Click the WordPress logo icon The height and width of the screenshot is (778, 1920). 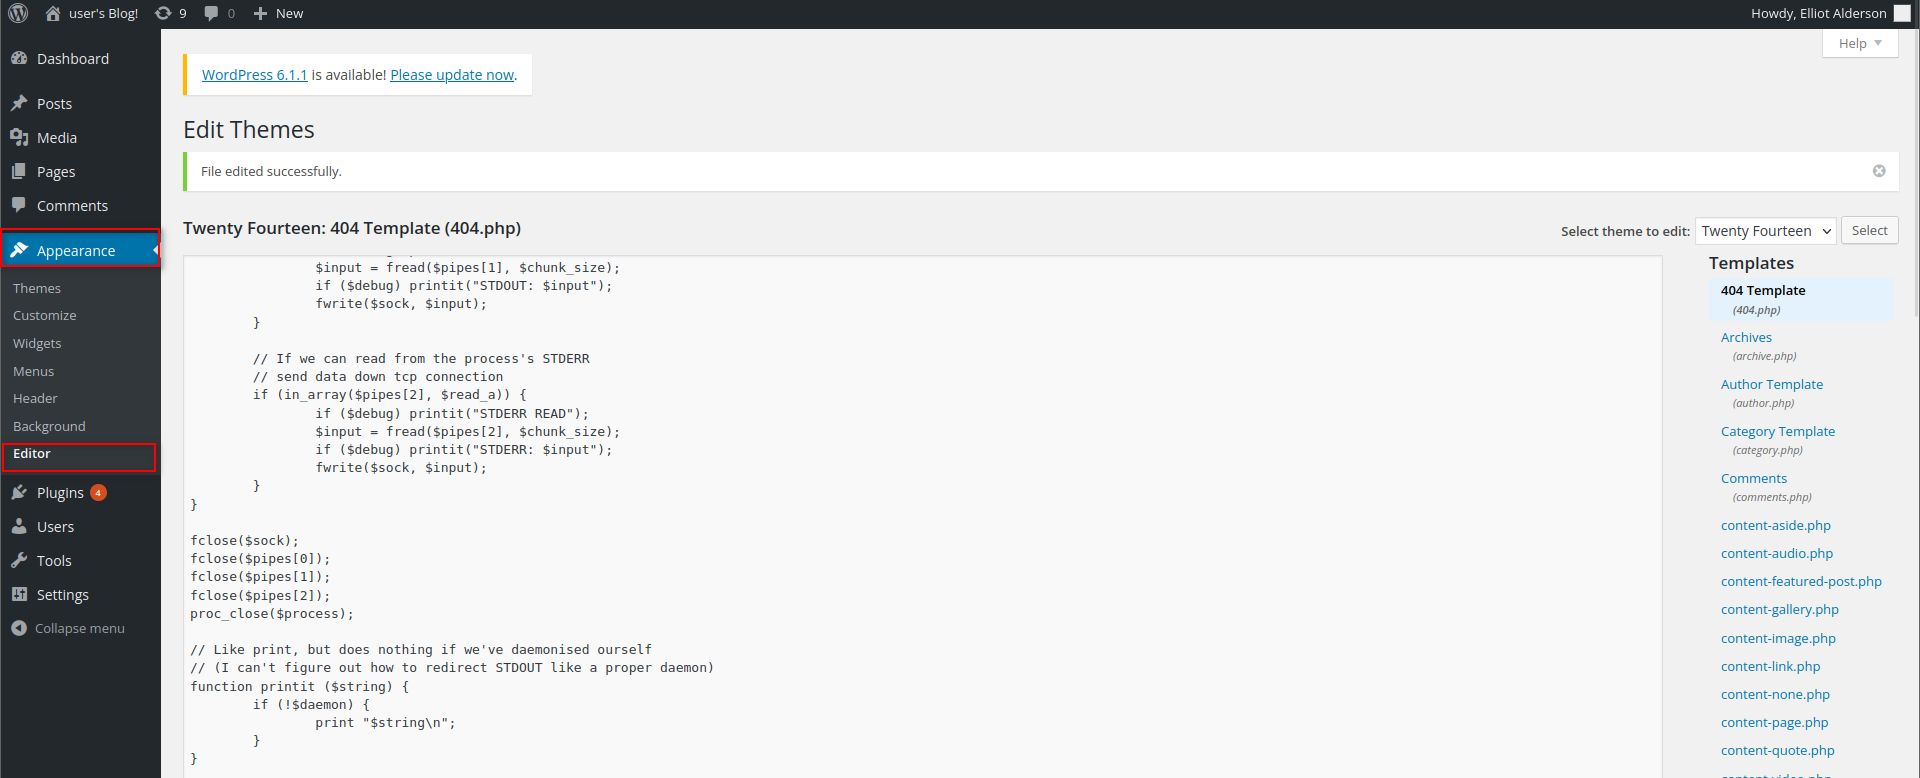18,13
